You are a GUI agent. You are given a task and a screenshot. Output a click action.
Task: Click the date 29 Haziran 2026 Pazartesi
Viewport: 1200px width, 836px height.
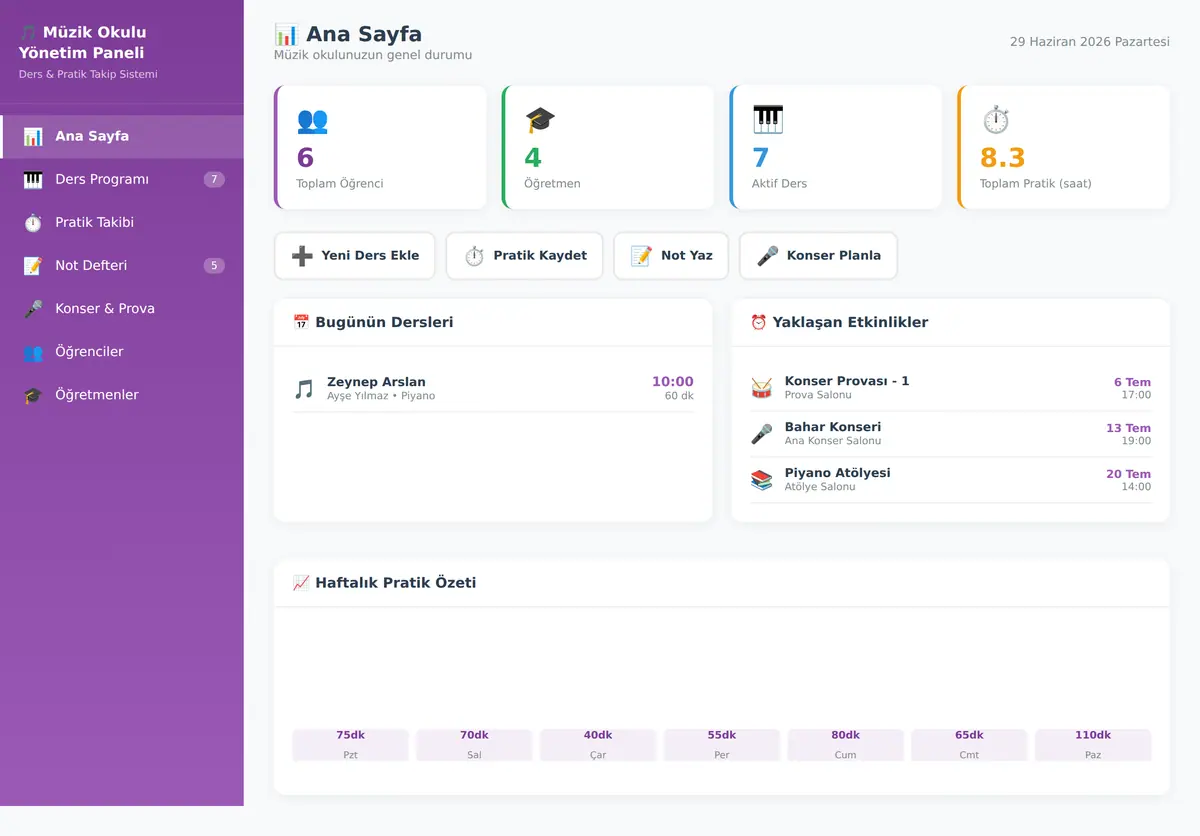[x=1090, y=42]
